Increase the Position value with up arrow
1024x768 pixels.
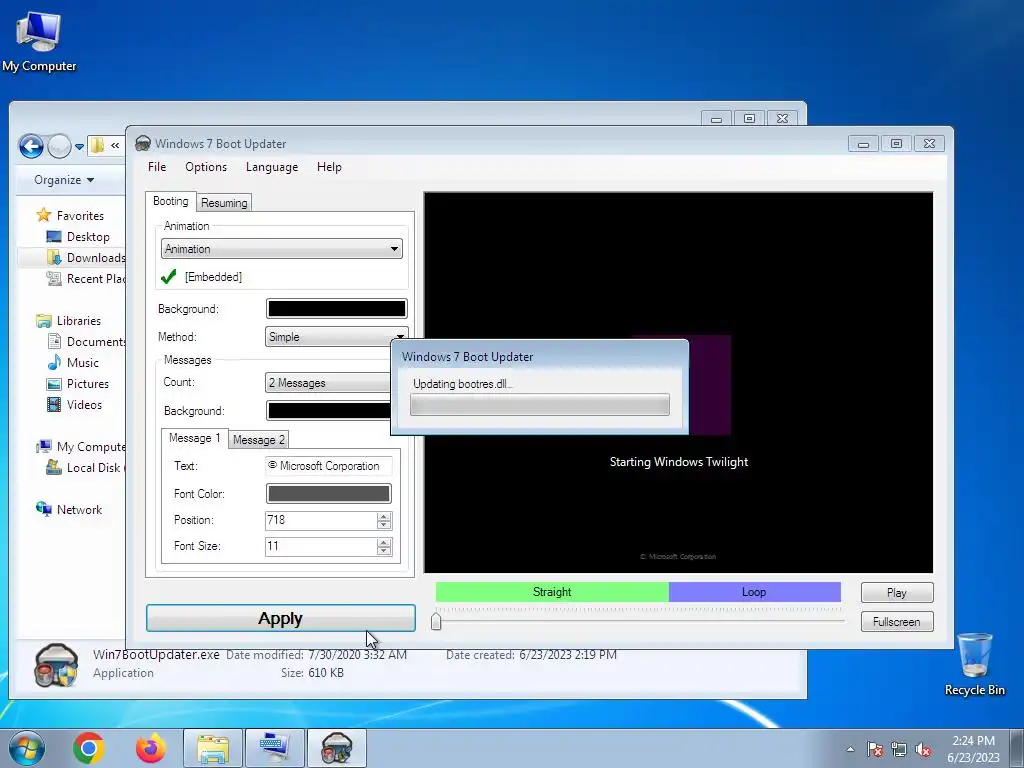click(384, 517)
